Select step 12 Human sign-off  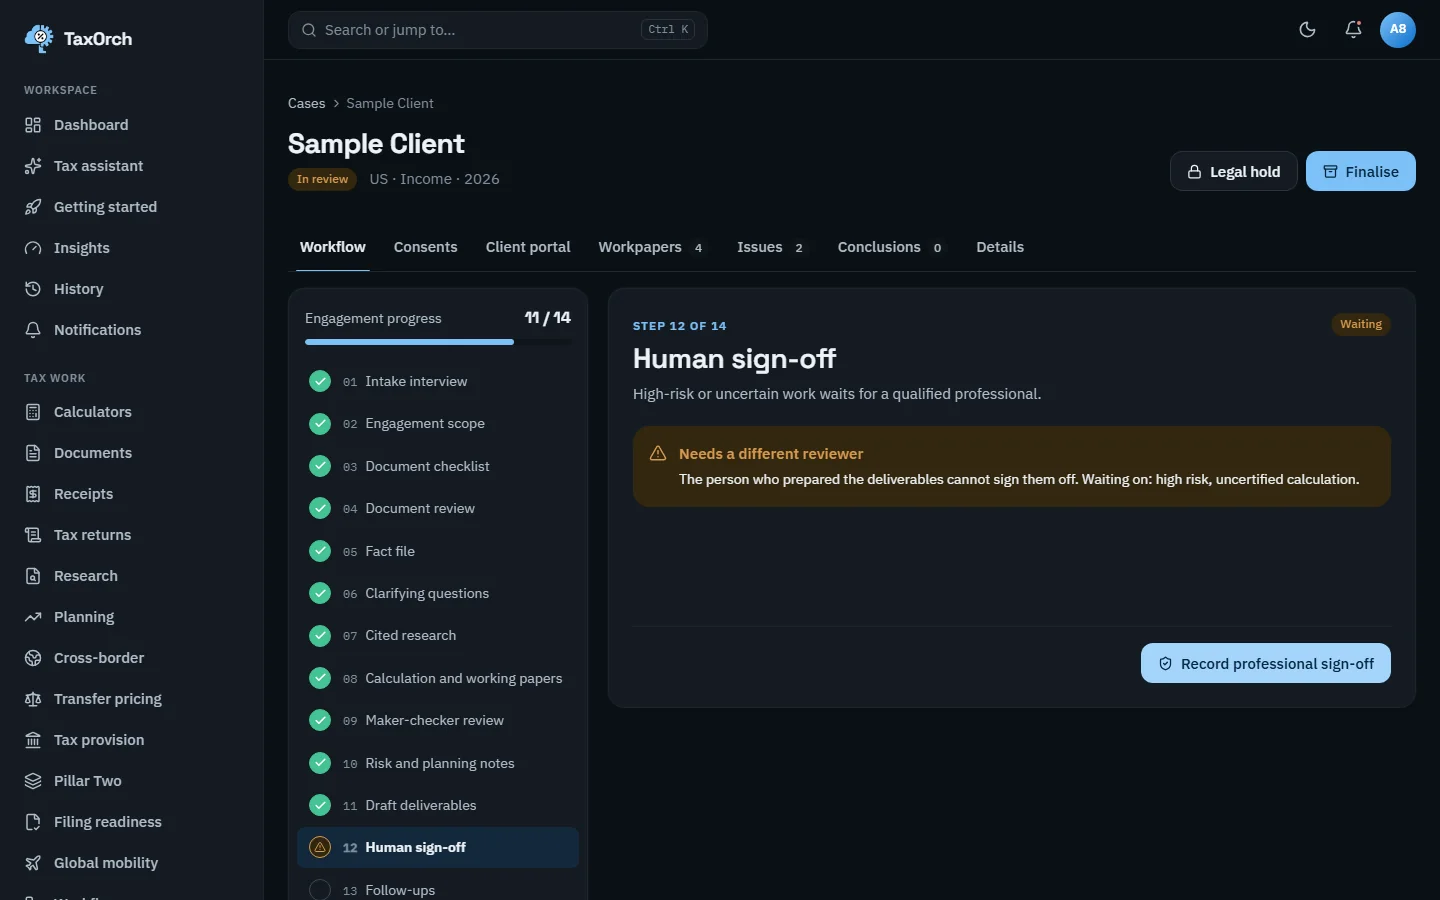point(438,847)
